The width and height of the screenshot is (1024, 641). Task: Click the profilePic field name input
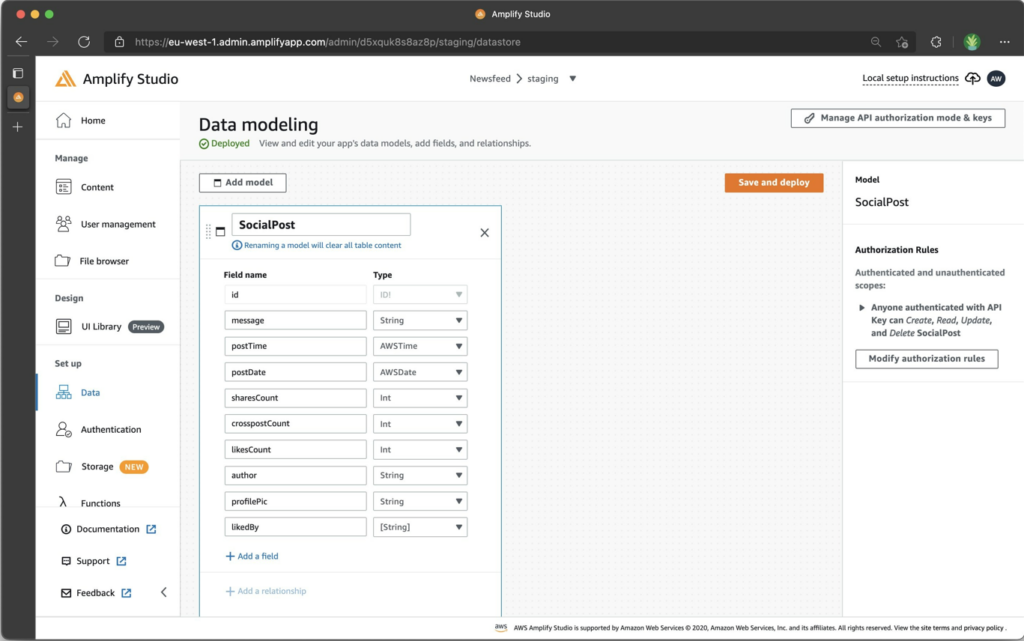[x=295, y=501]
